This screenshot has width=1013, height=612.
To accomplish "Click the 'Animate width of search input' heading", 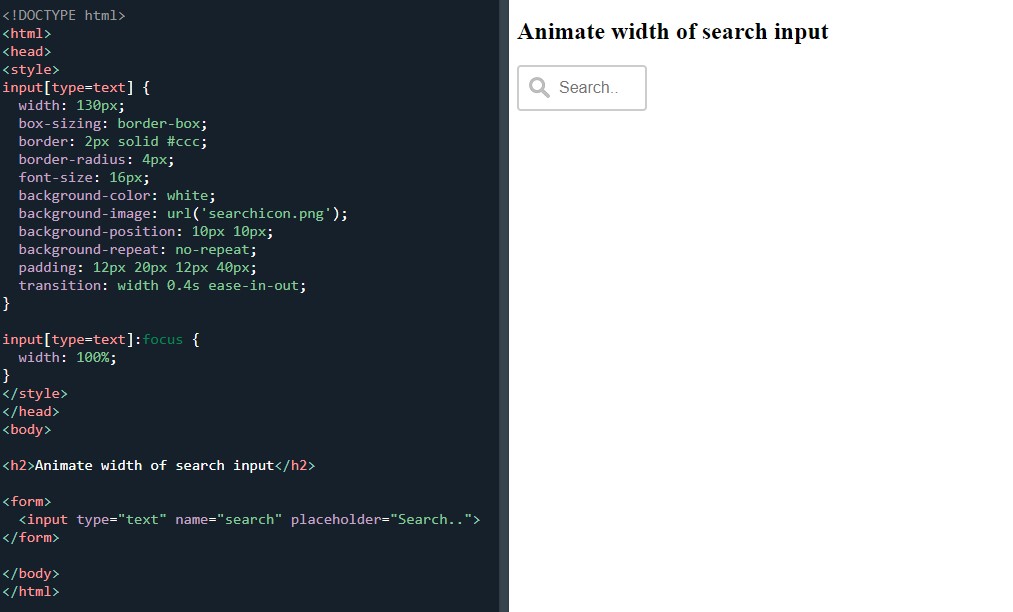I will tap(672, 31).
